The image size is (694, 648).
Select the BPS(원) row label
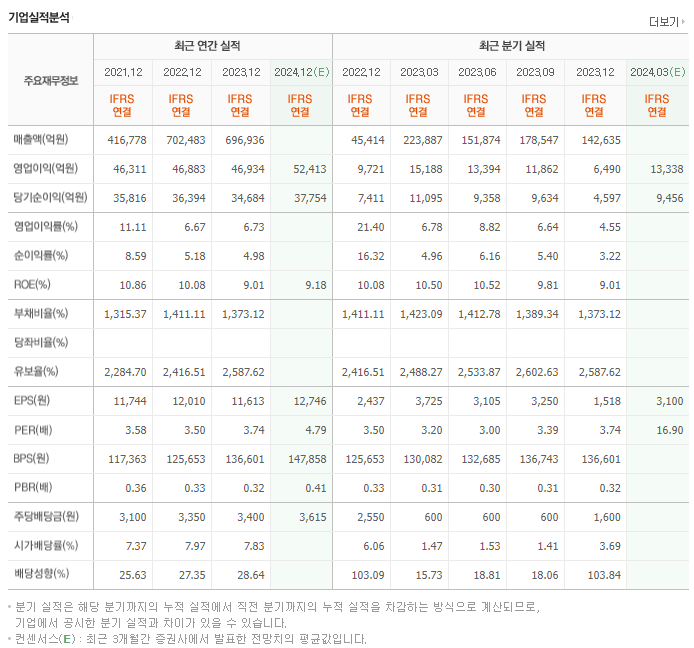pos(31,458)
